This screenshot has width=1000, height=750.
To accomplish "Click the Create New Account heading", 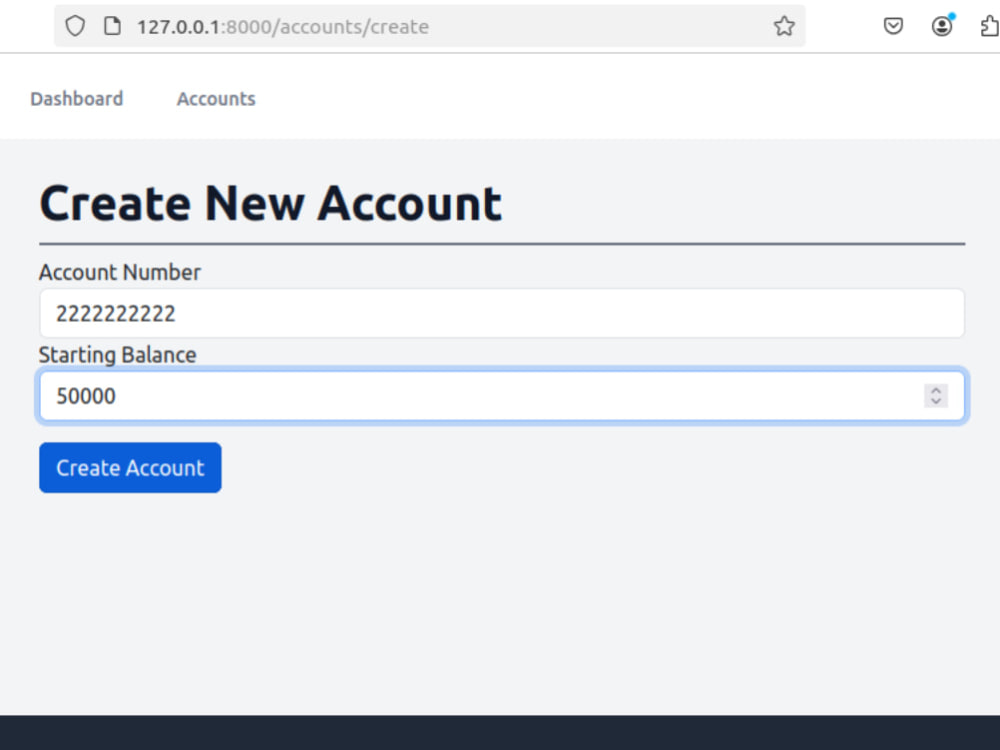I will 270,204.
